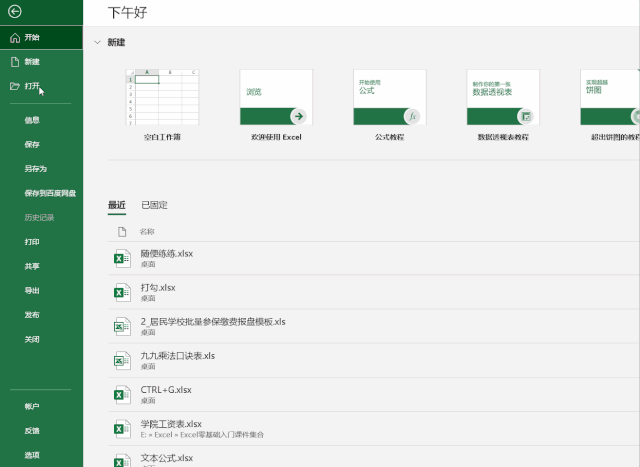
Task: Switch to the 已固定 tab
Action: click(154, 205)
